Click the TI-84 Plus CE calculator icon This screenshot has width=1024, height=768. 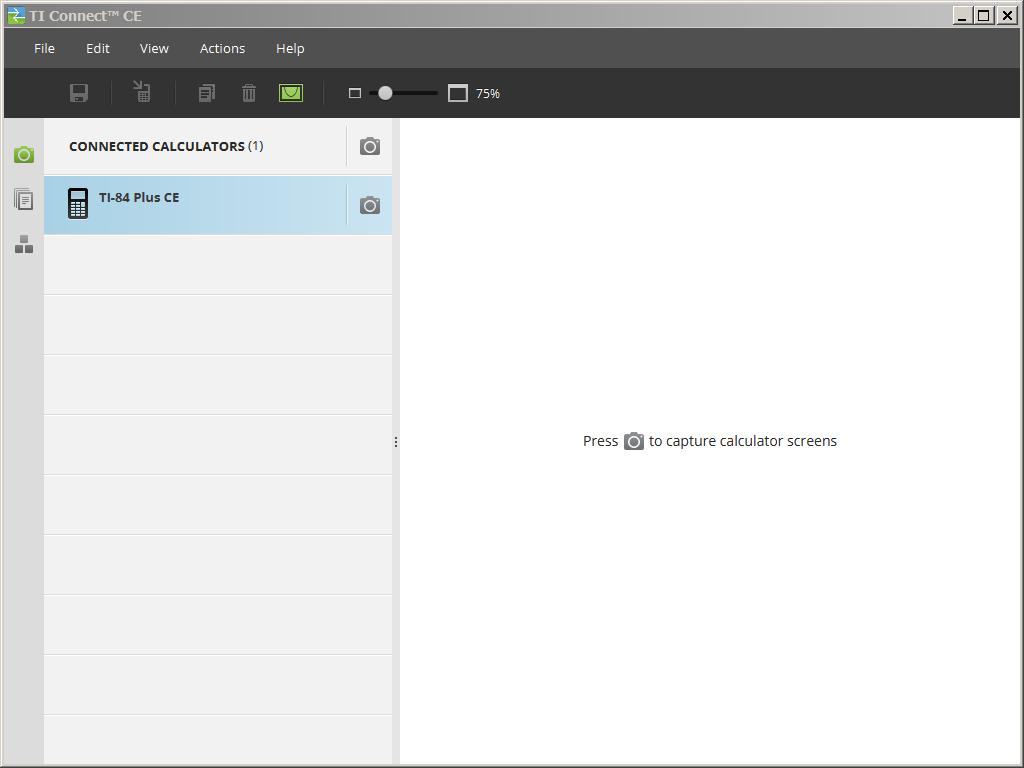pos(78,203)
